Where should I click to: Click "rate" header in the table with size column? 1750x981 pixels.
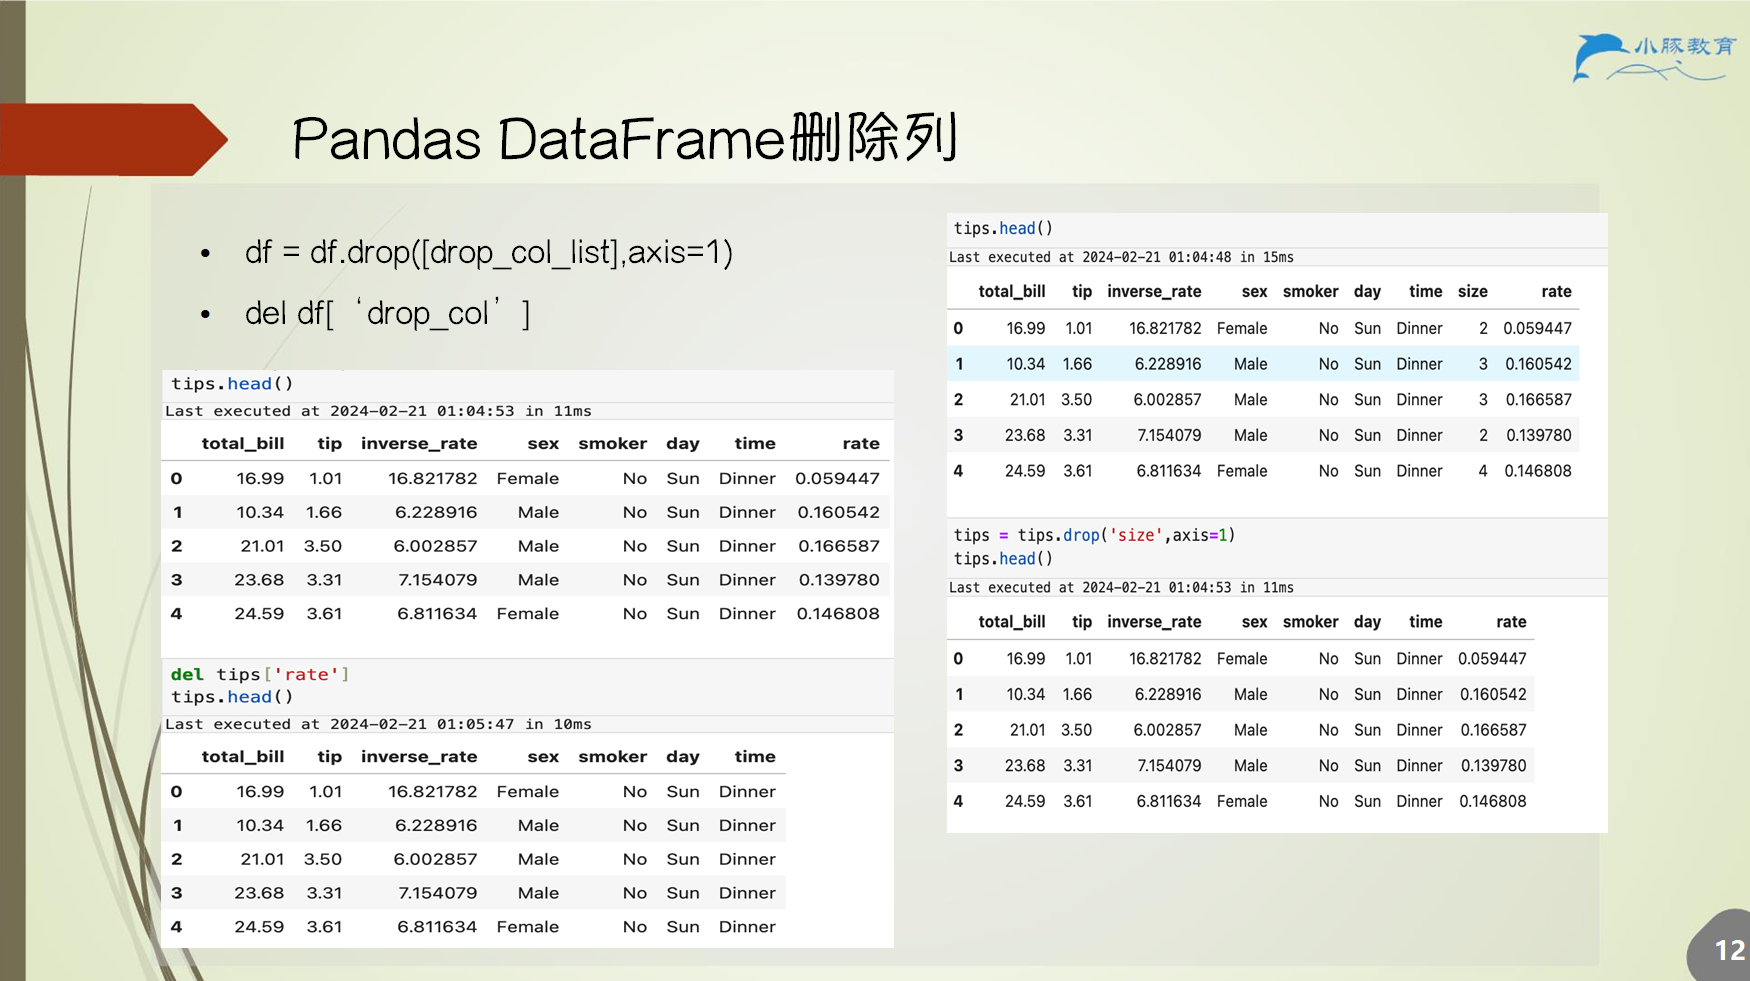pyautogui.click(x=1556, y=291)
